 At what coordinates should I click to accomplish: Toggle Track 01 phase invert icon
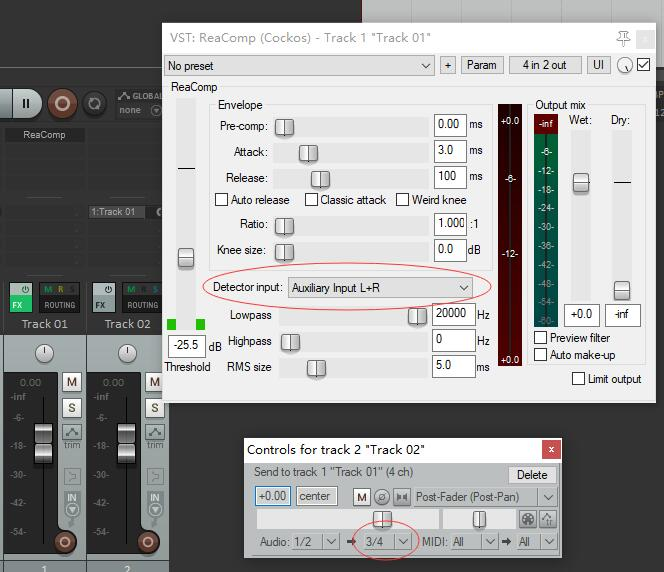(72, 476)
